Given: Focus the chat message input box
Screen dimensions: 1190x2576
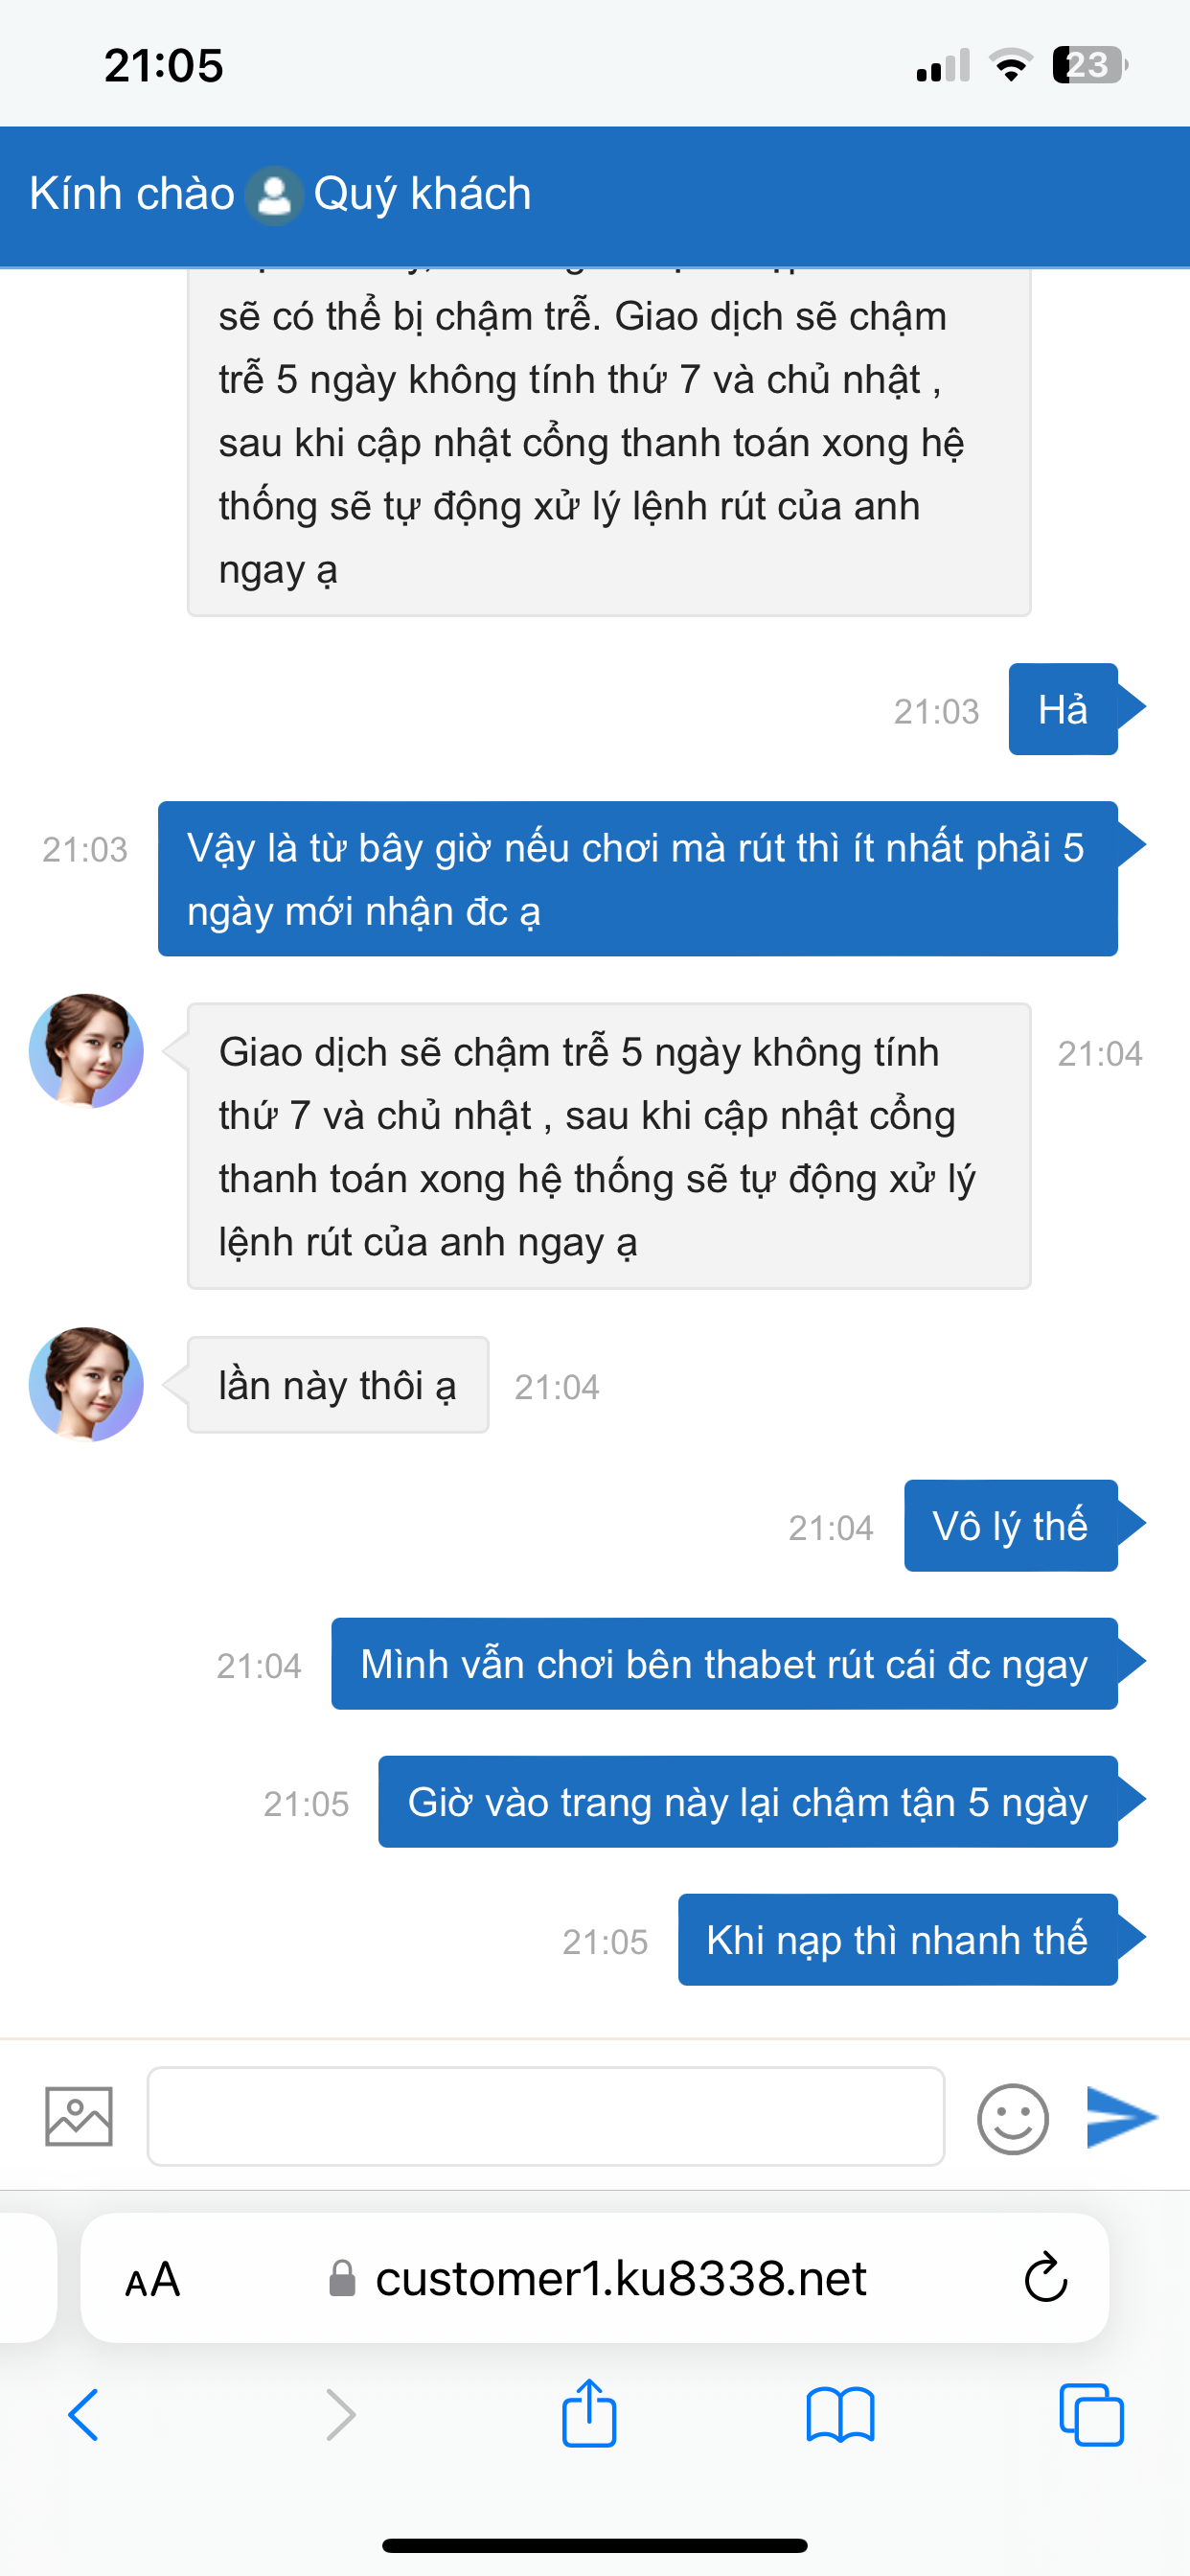Looking at the screenshot, I should 546,2116.
